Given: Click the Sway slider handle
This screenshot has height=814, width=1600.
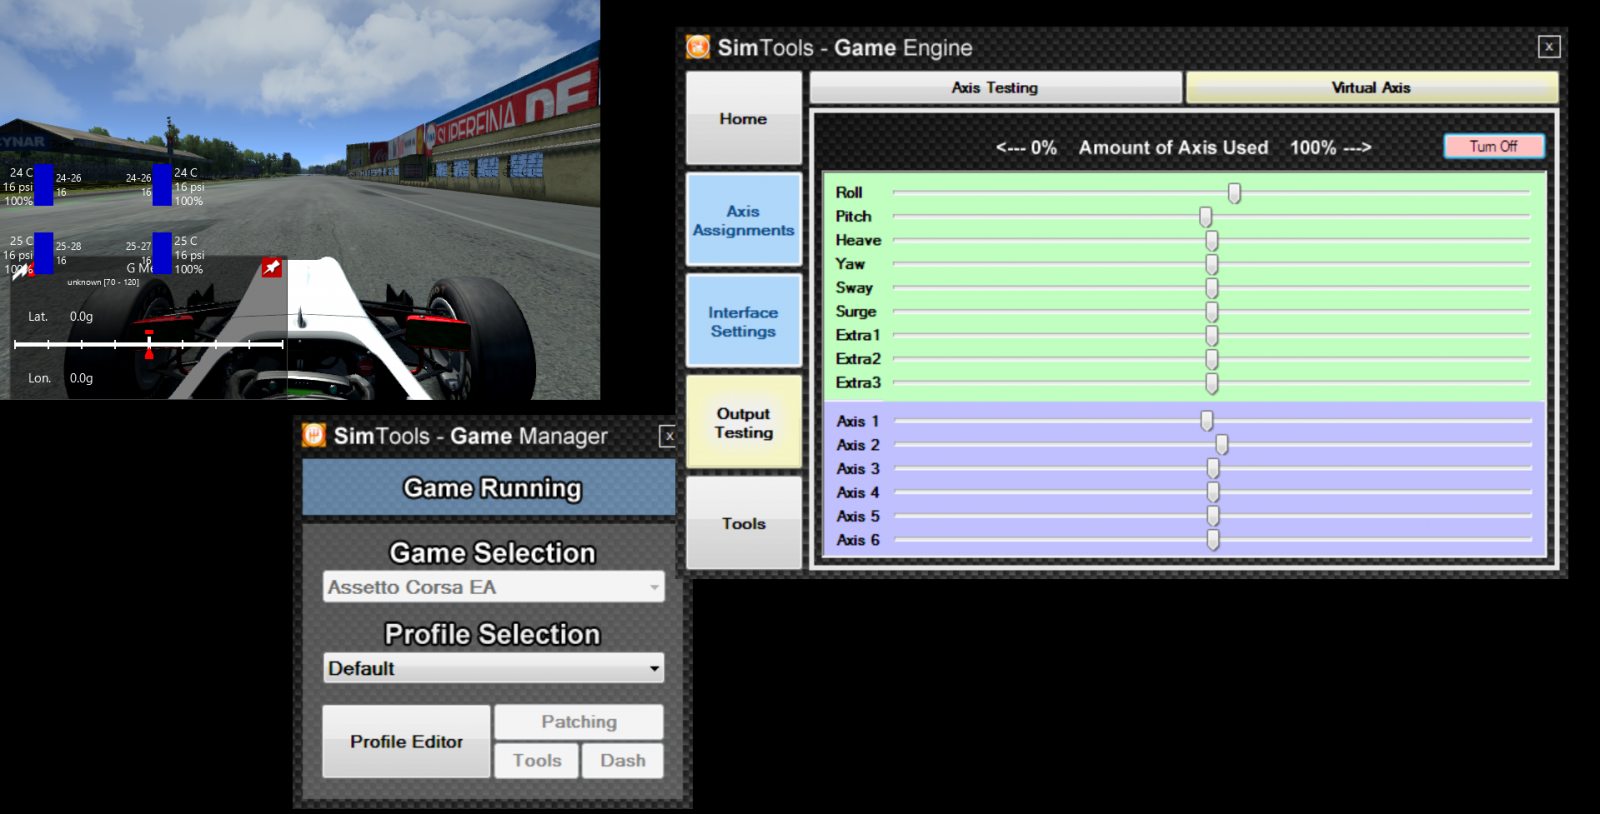Looking at the screenshot, I should [x=1211, y=288].
